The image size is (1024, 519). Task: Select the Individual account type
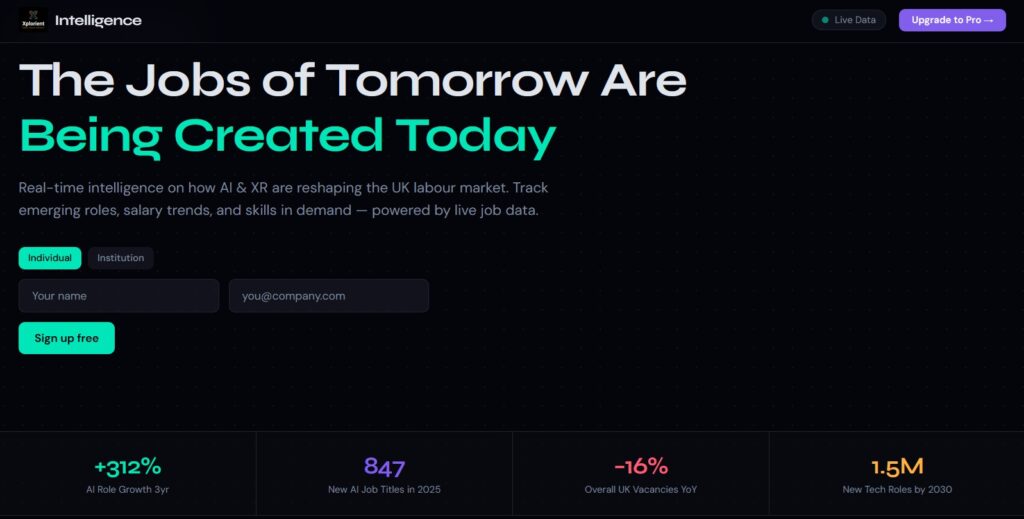pos(50,258)
